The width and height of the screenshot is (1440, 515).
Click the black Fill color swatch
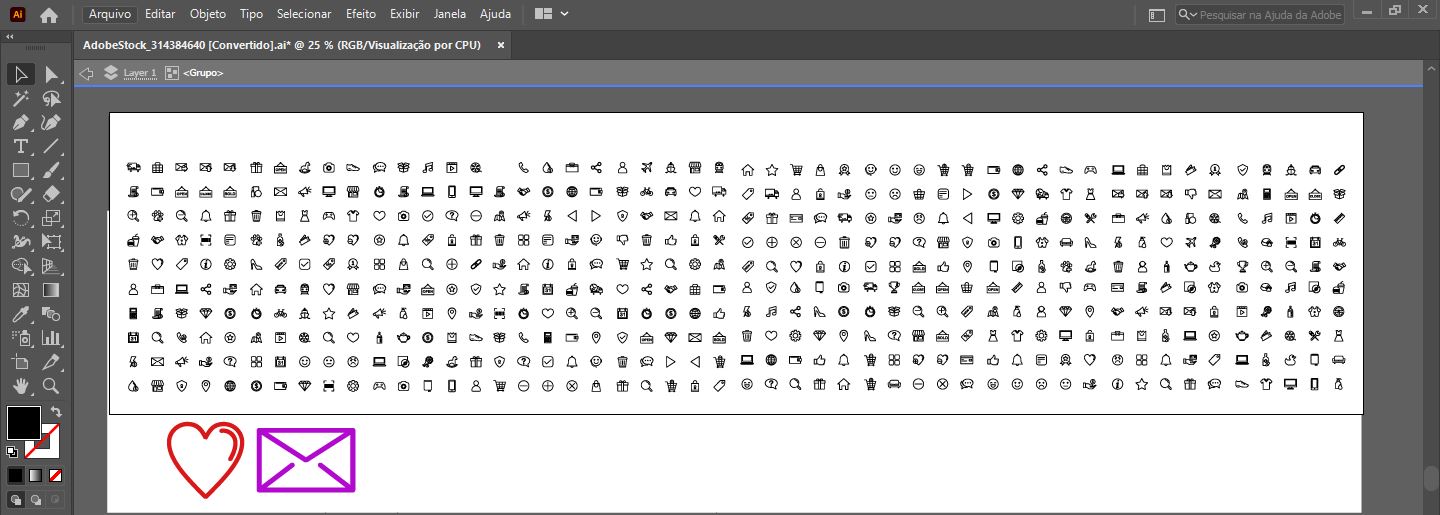[24, 422]
